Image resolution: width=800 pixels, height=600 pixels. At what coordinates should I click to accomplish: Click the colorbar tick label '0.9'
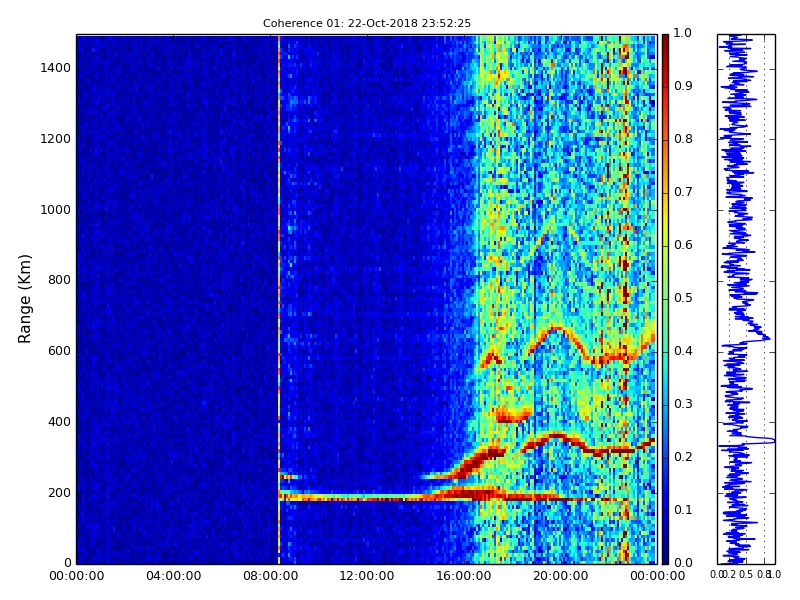683,86
